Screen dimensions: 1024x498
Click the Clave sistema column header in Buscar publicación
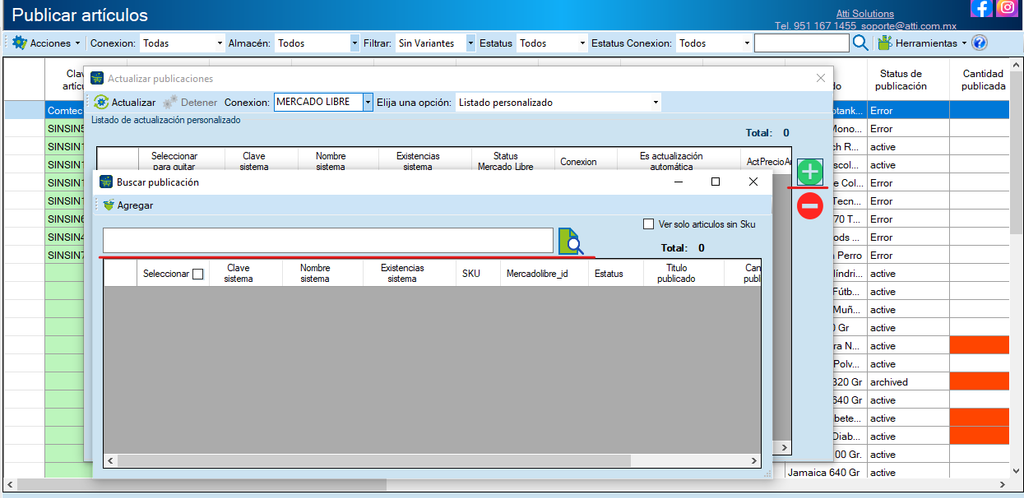[x=238, y=273]
